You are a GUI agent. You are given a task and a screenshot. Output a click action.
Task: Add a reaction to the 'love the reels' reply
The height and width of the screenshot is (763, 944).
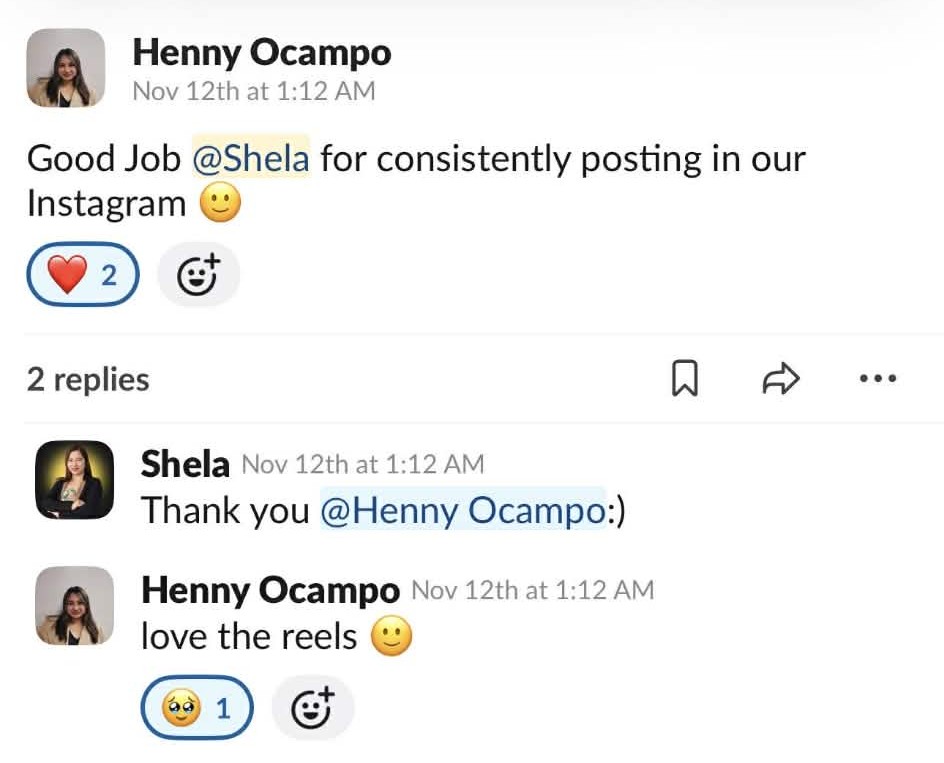(x=312, y=708)
